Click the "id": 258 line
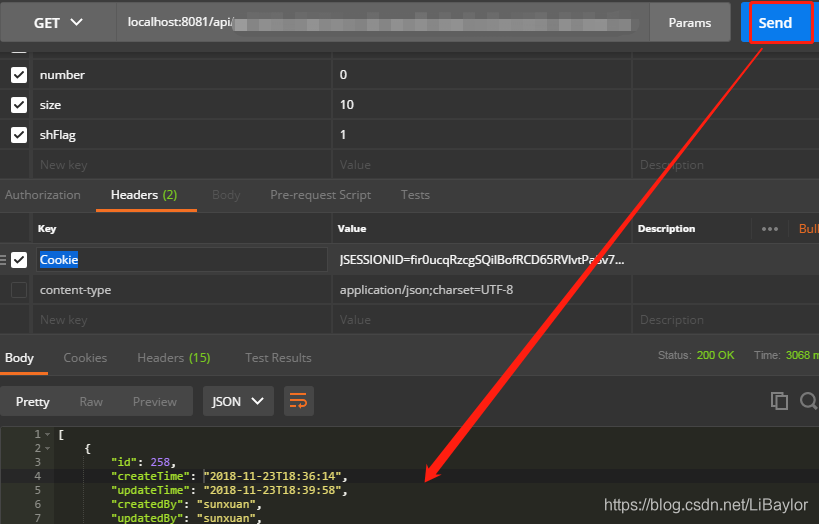819x524 pixels. coord(143,462)
